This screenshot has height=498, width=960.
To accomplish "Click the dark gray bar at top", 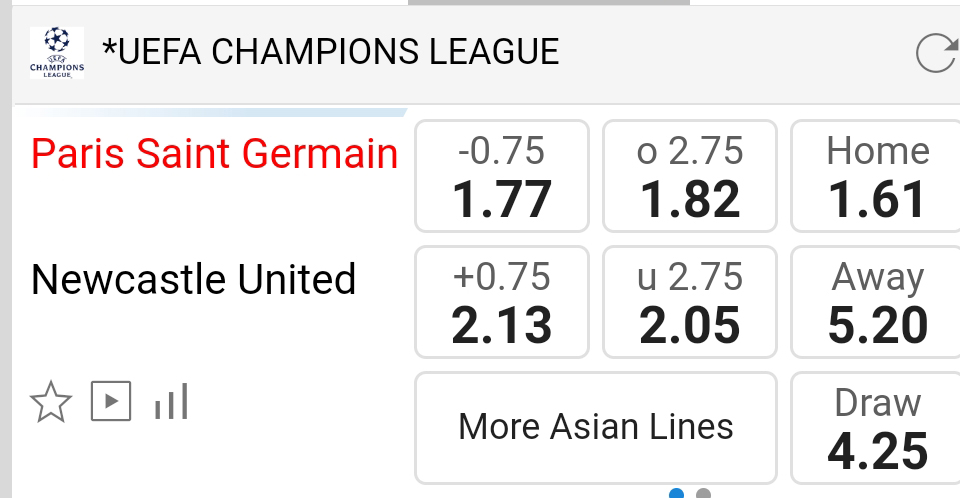I will coord(549,2).
